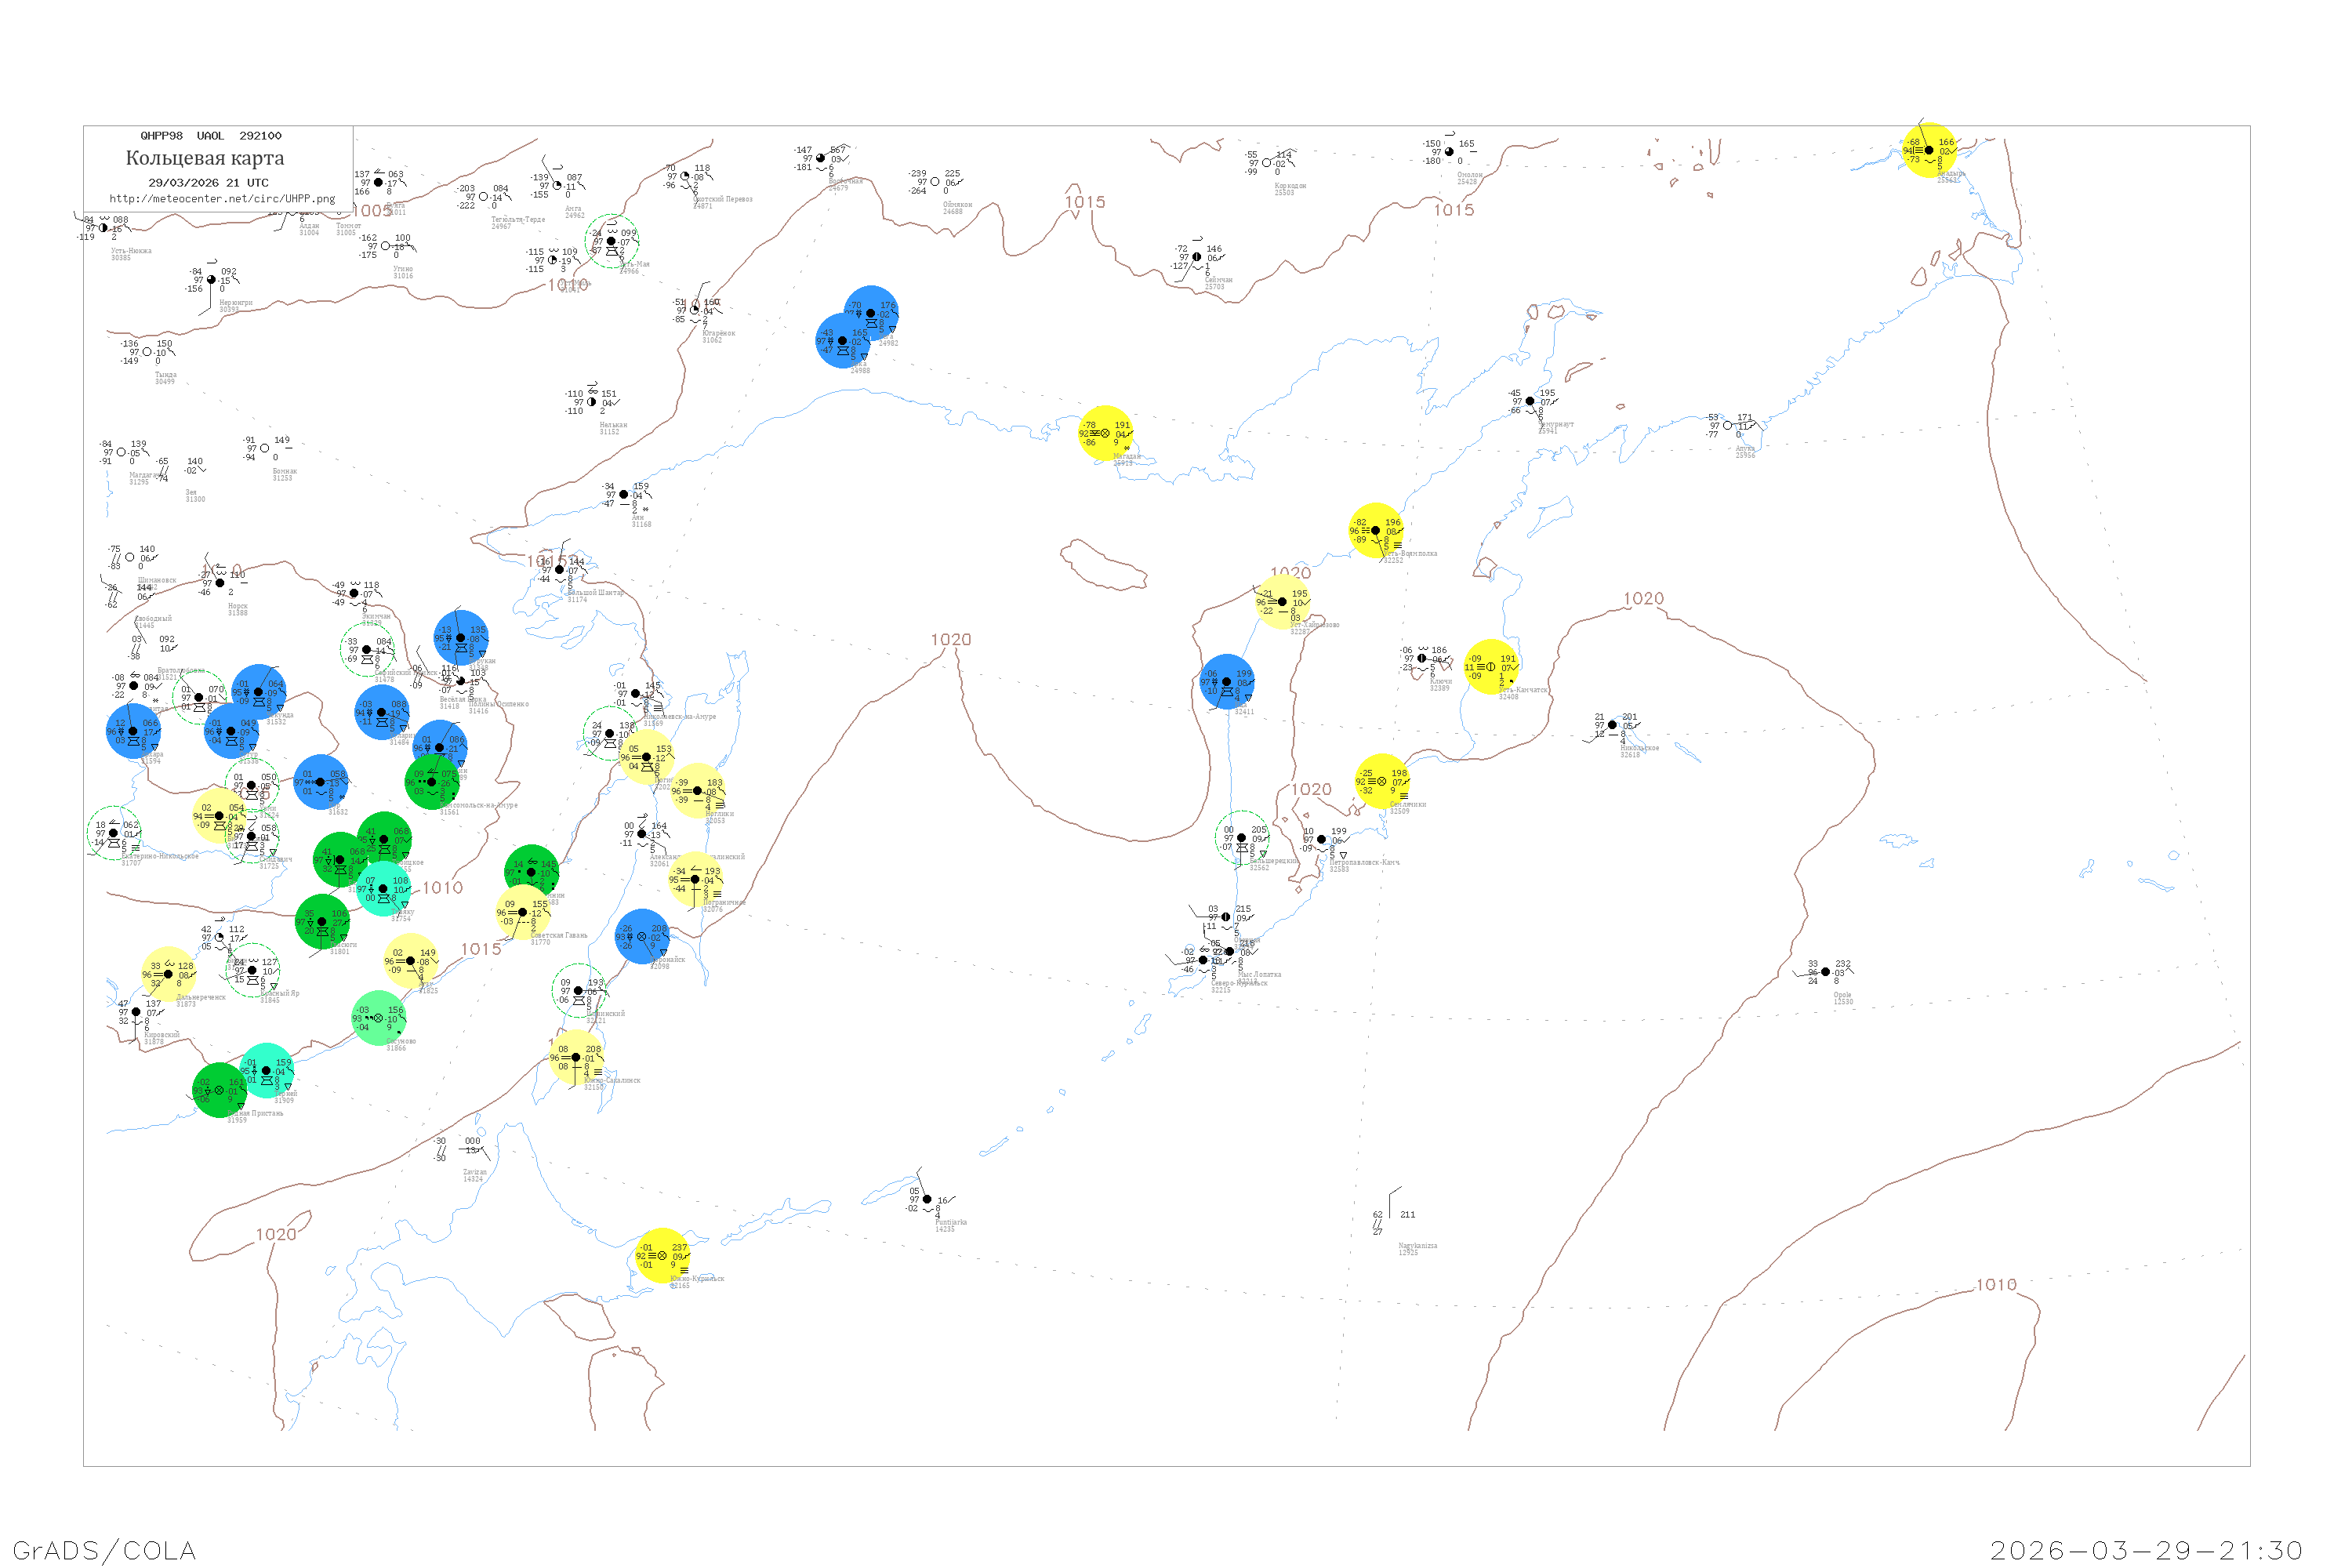This screenshot has height=1568, width=2352.
Task: Select the Bolsheretsk dashed green circle station
Action: pyautogui.click(x=1242, y=838)
